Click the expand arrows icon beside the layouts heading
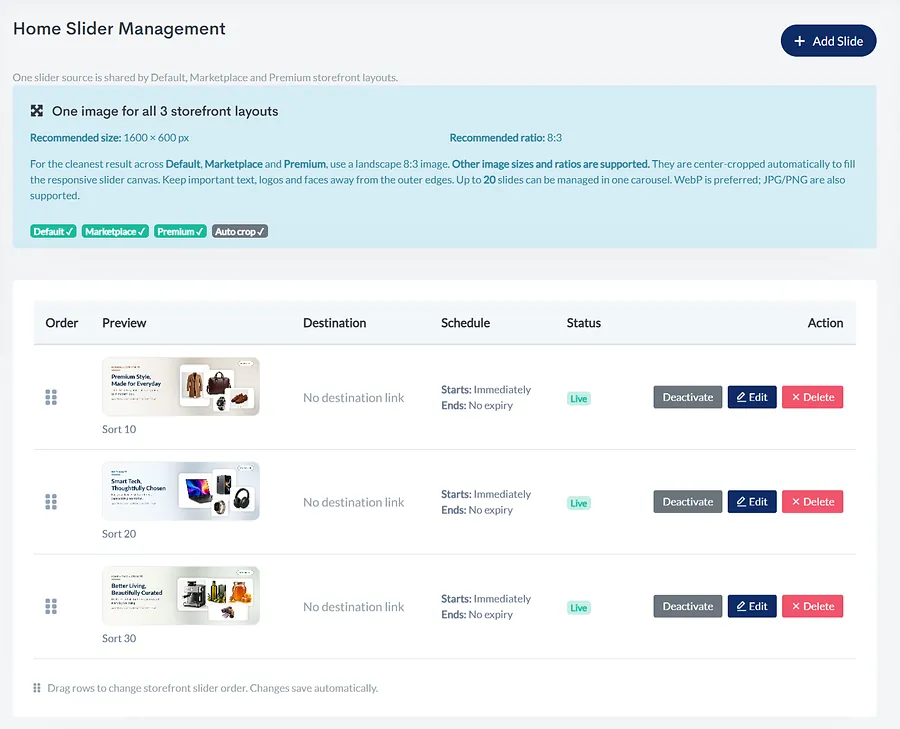 pos(37,111)
